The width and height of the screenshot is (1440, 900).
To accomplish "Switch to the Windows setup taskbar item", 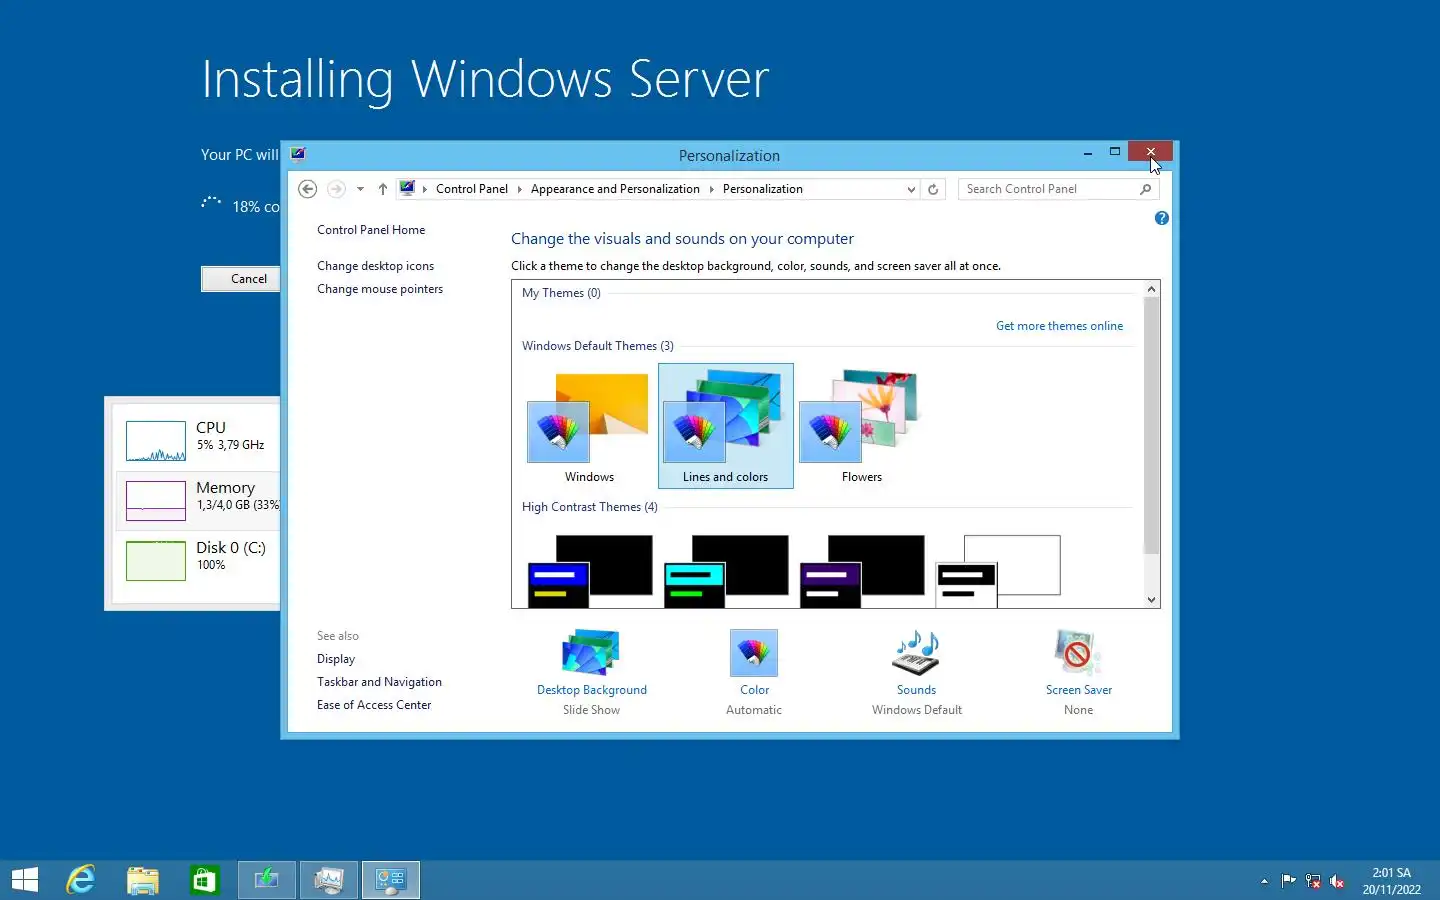I will [x=267, y=880].
